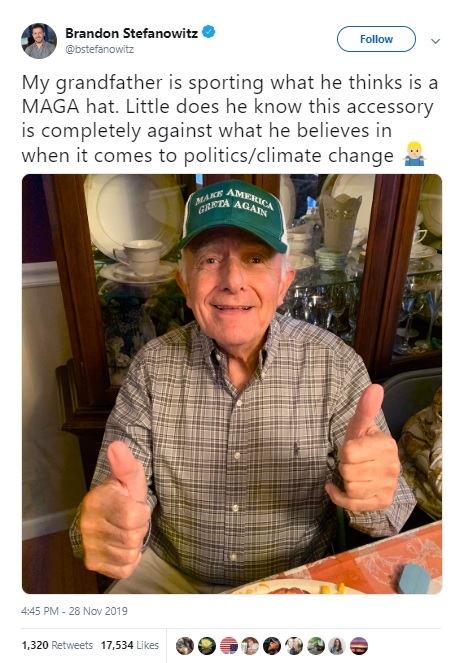Open the grandfather photo in the tweet
461x663 pixels.
coord(232,384)
